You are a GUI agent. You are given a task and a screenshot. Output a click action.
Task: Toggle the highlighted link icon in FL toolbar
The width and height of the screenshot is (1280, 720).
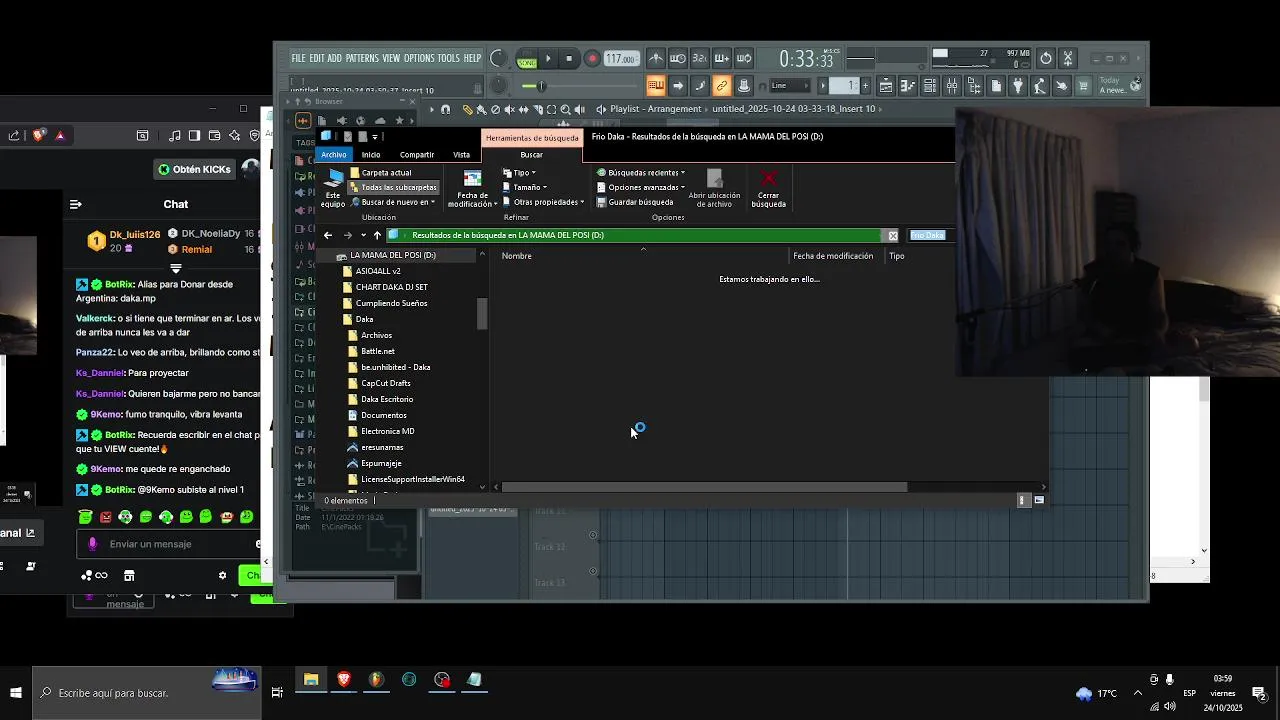[x=721, y=86]
